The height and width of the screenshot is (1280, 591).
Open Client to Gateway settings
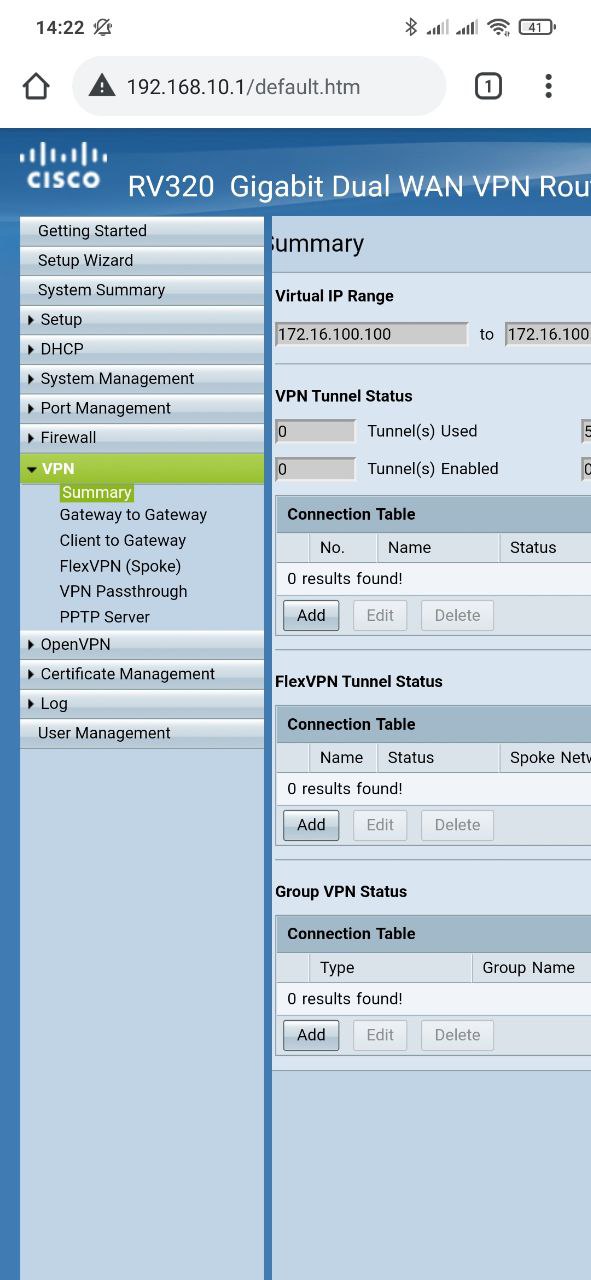tap(123, 540)
